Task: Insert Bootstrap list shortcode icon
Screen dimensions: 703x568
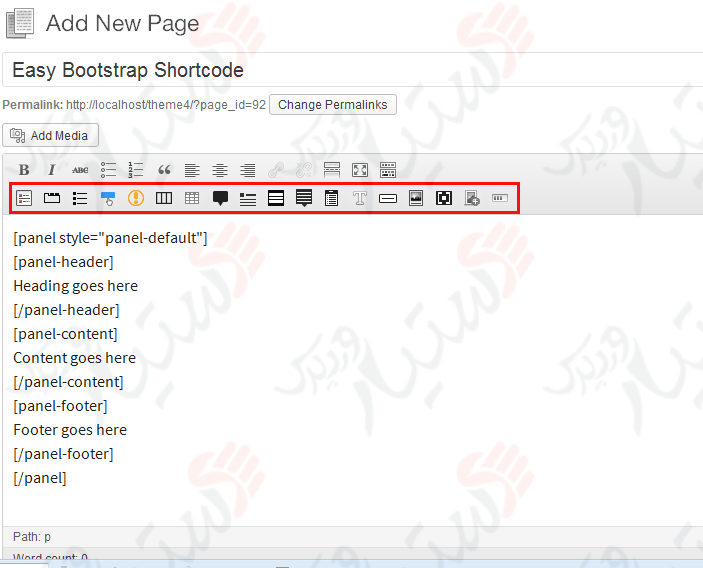Action: (x=80, y=198)
